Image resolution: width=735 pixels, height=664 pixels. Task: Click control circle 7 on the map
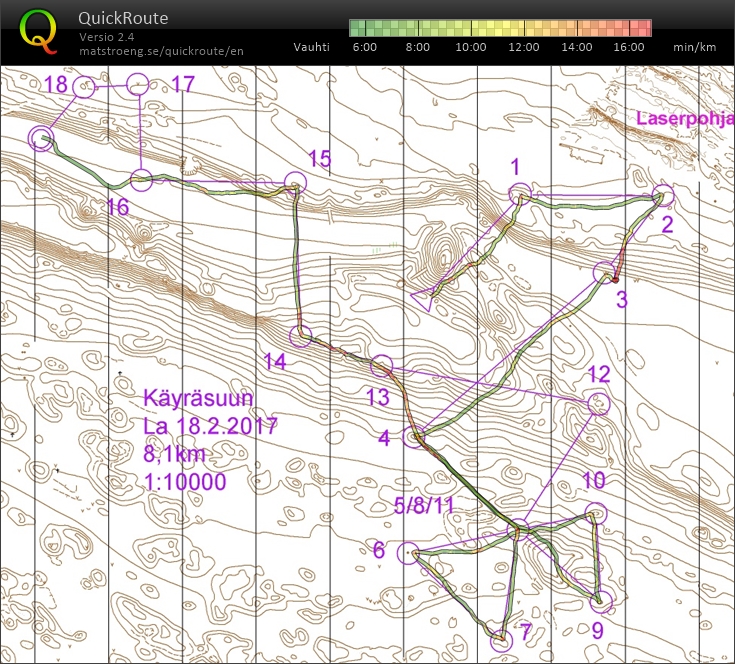(501, 641)
